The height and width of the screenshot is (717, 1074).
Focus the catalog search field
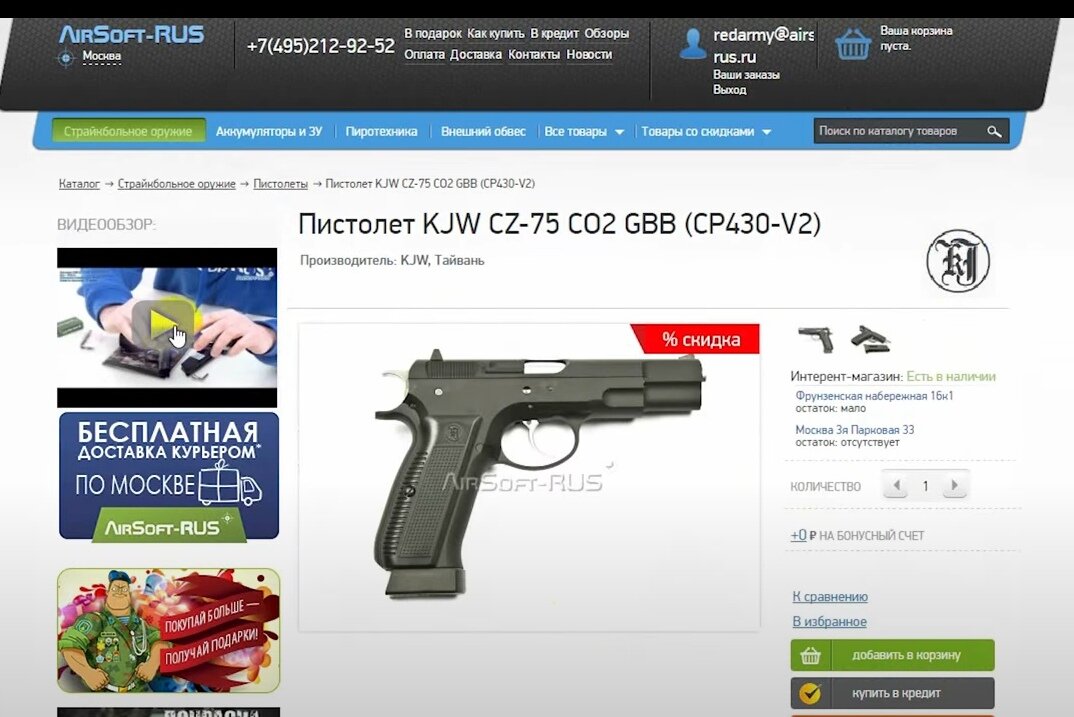[899, 131]
